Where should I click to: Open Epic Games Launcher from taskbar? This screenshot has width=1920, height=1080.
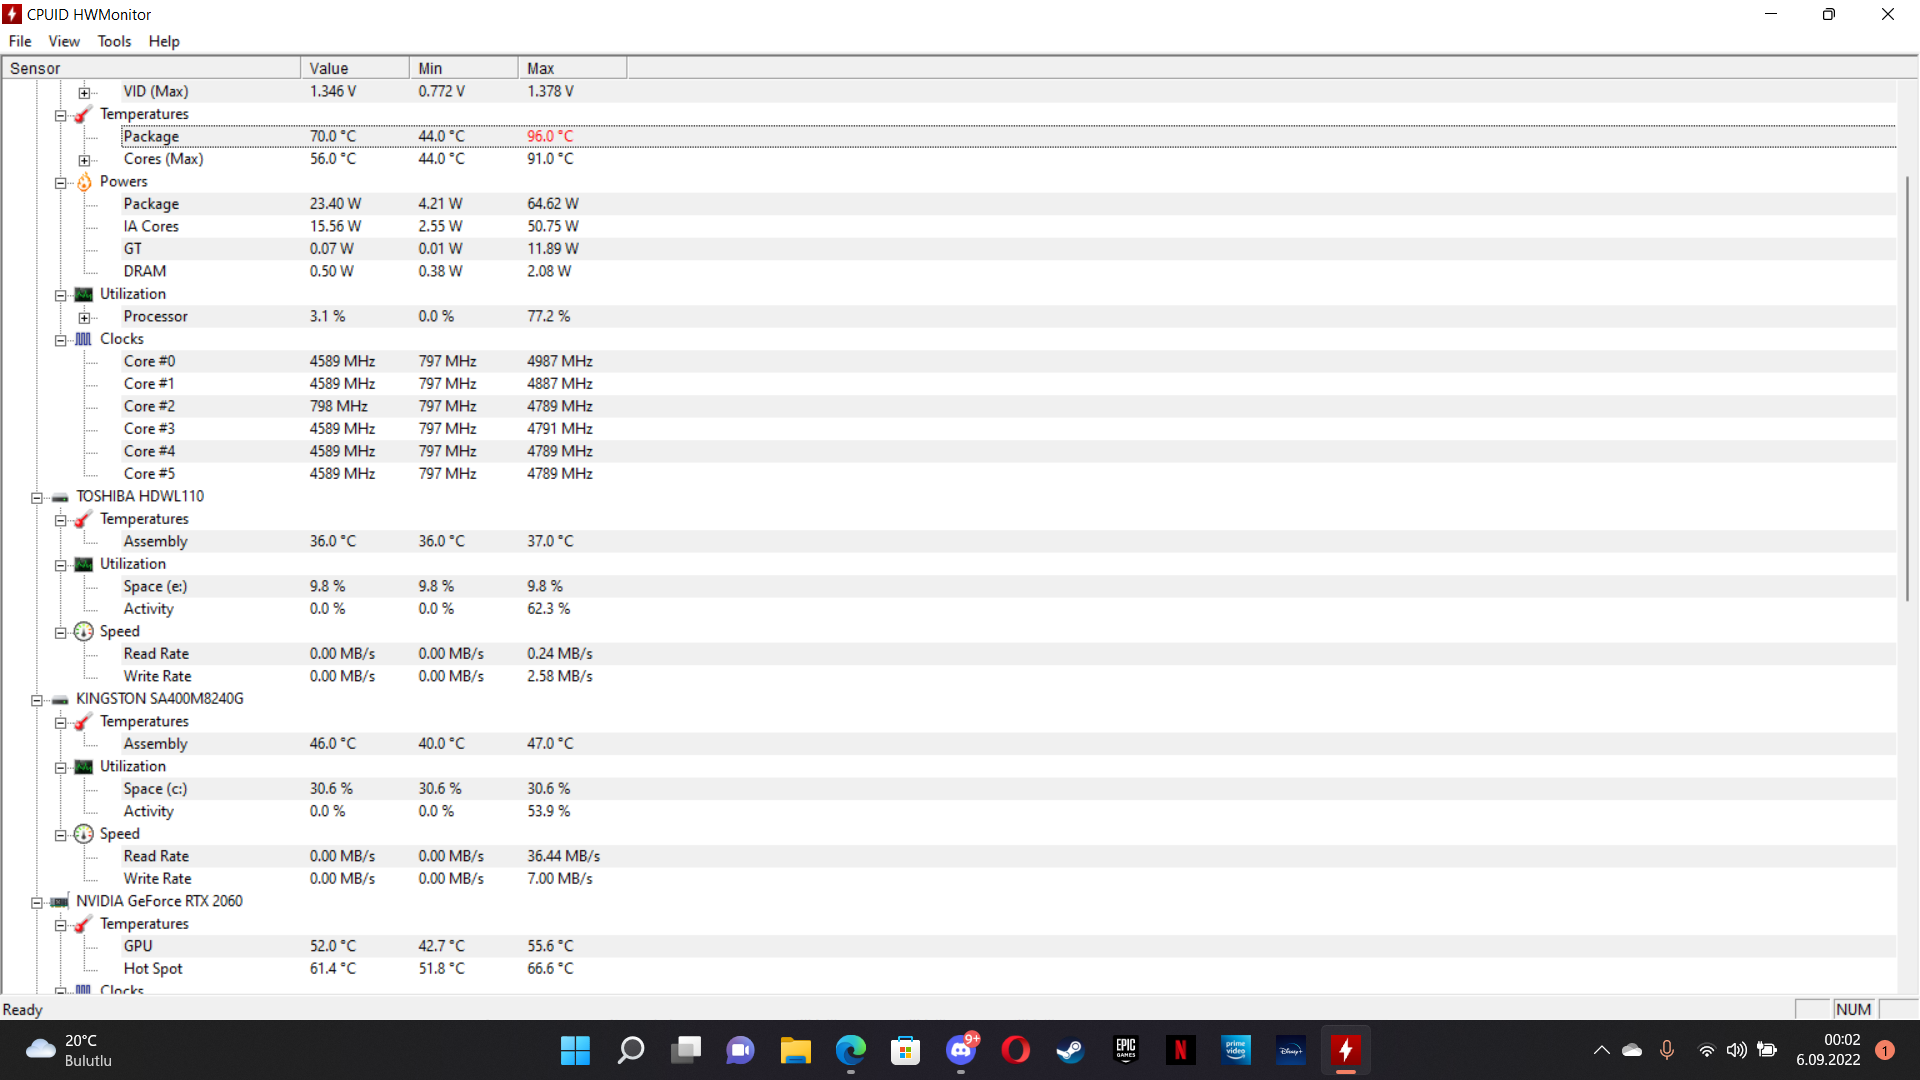[1126, 1050]
